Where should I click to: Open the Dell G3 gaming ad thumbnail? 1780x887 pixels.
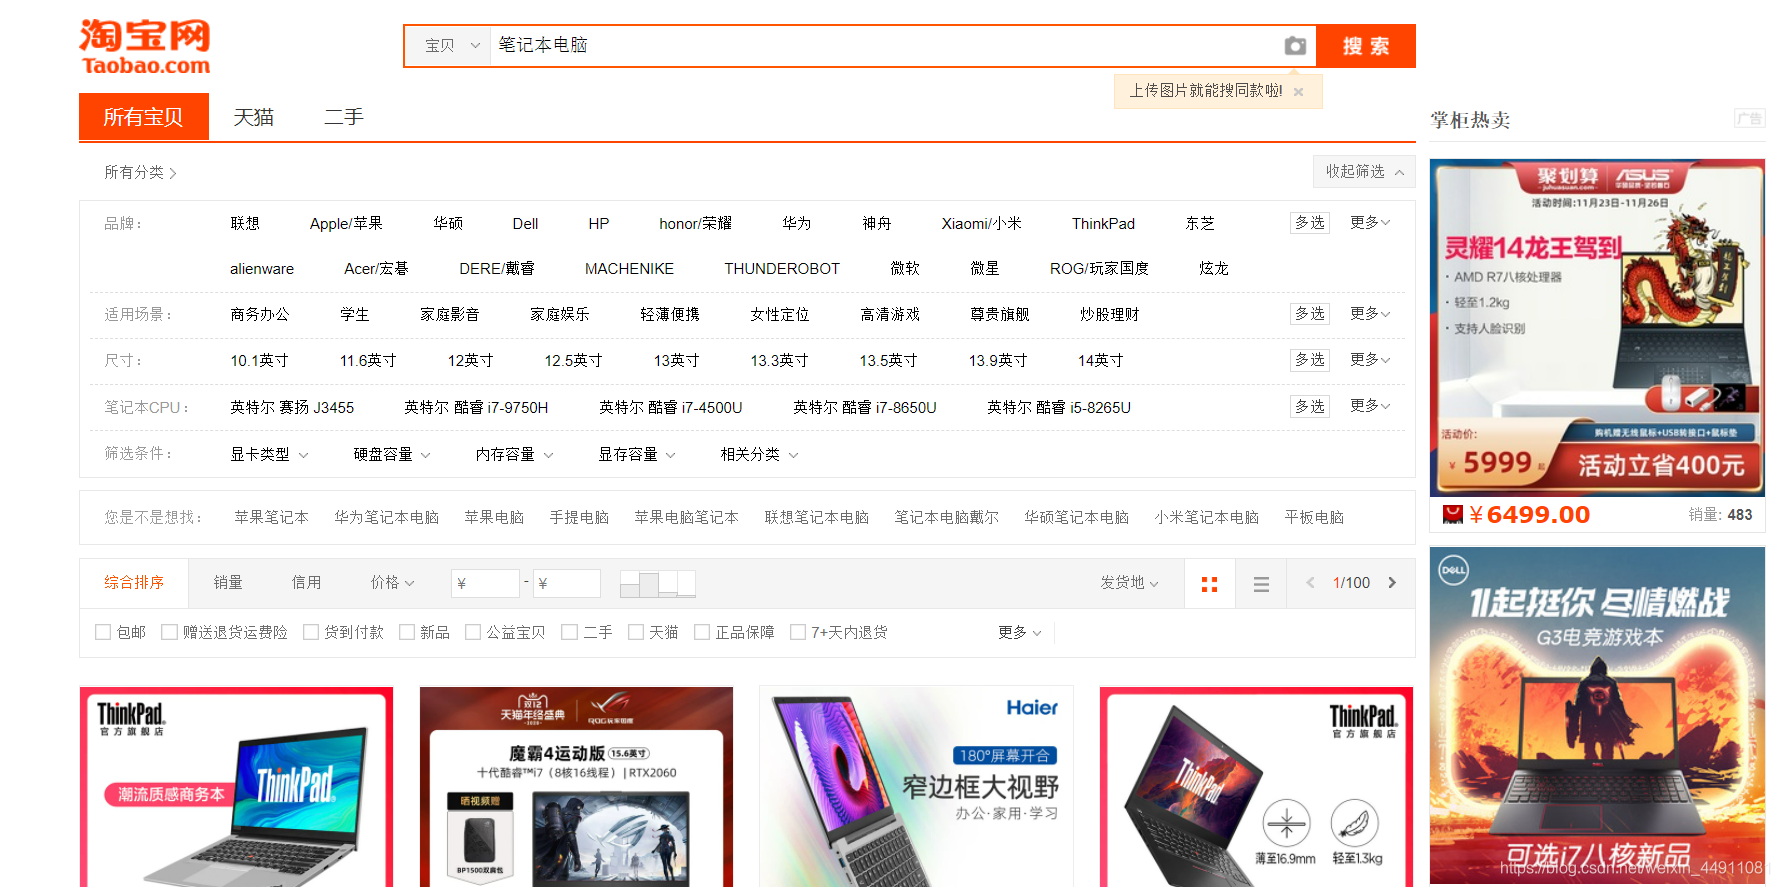(1597, 717)
